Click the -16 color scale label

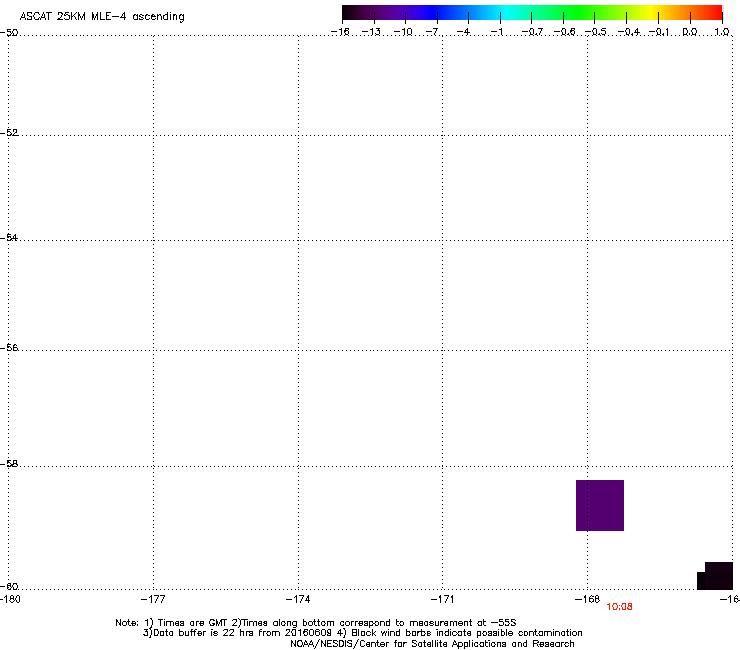tap(340, 32)
